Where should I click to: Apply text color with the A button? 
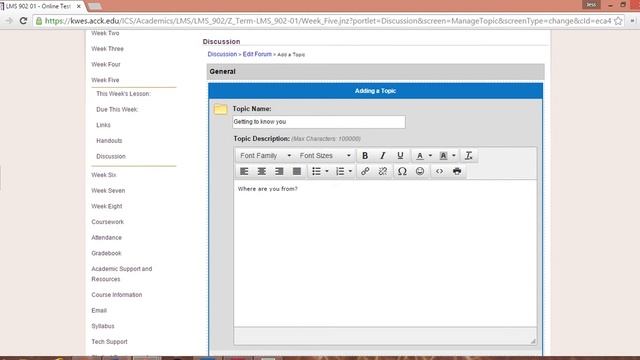point(420,156)
